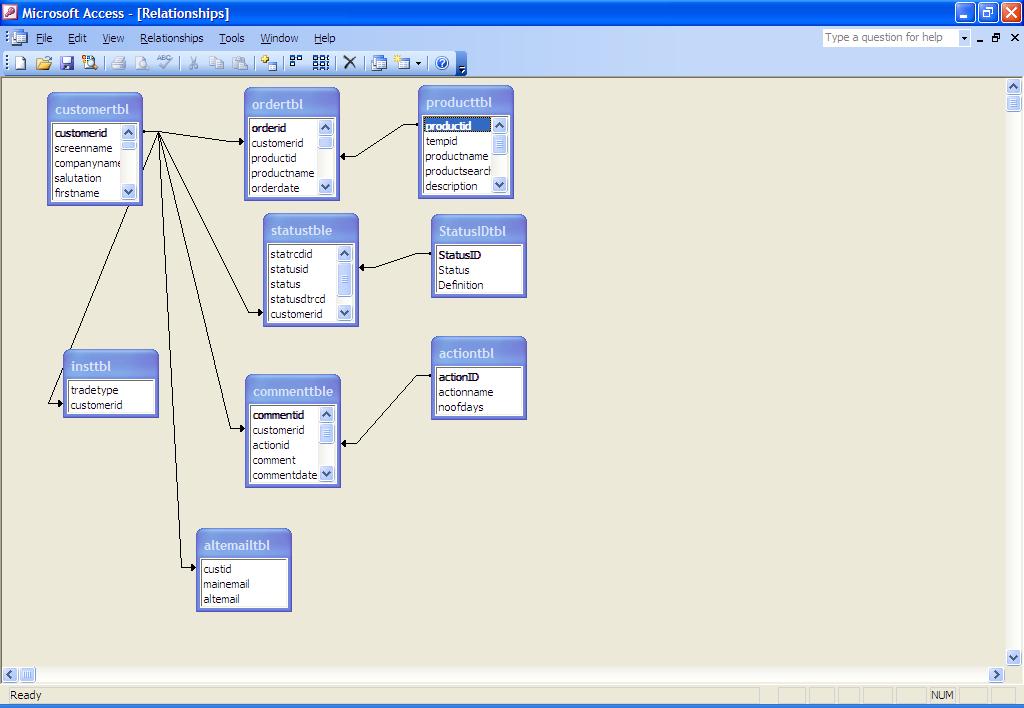This screenshot has height=708, width=1024.
Task: Open the New Object dropdown arrow
Action: click(x=418, y=63)
